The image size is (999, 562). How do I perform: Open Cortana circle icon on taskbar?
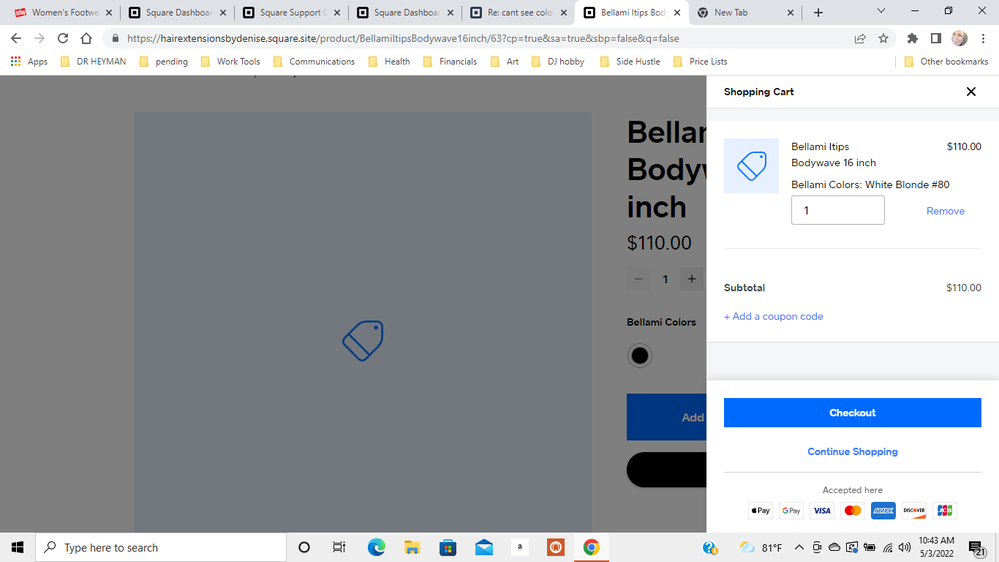tap(304, 547)
